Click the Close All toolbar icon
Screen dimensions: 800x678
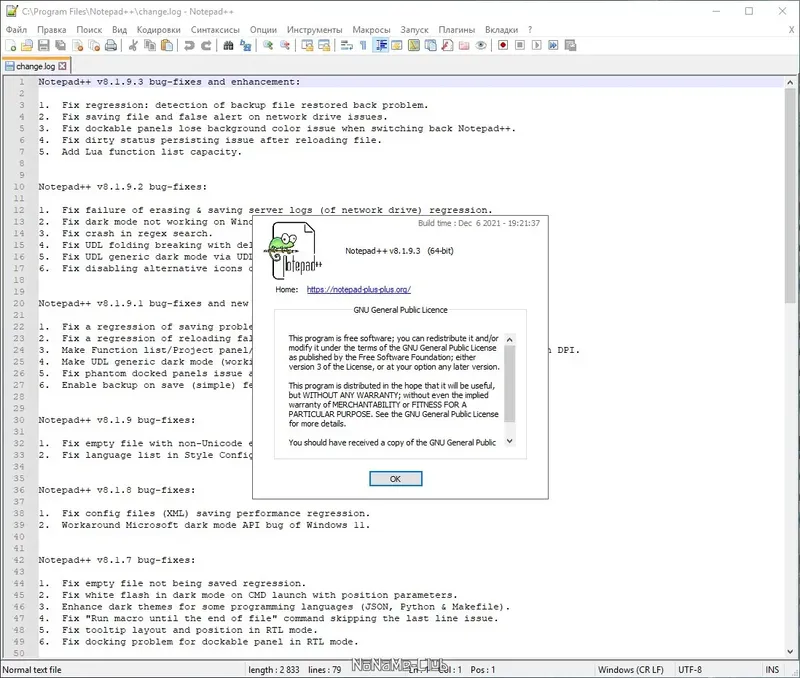(94, 46)
